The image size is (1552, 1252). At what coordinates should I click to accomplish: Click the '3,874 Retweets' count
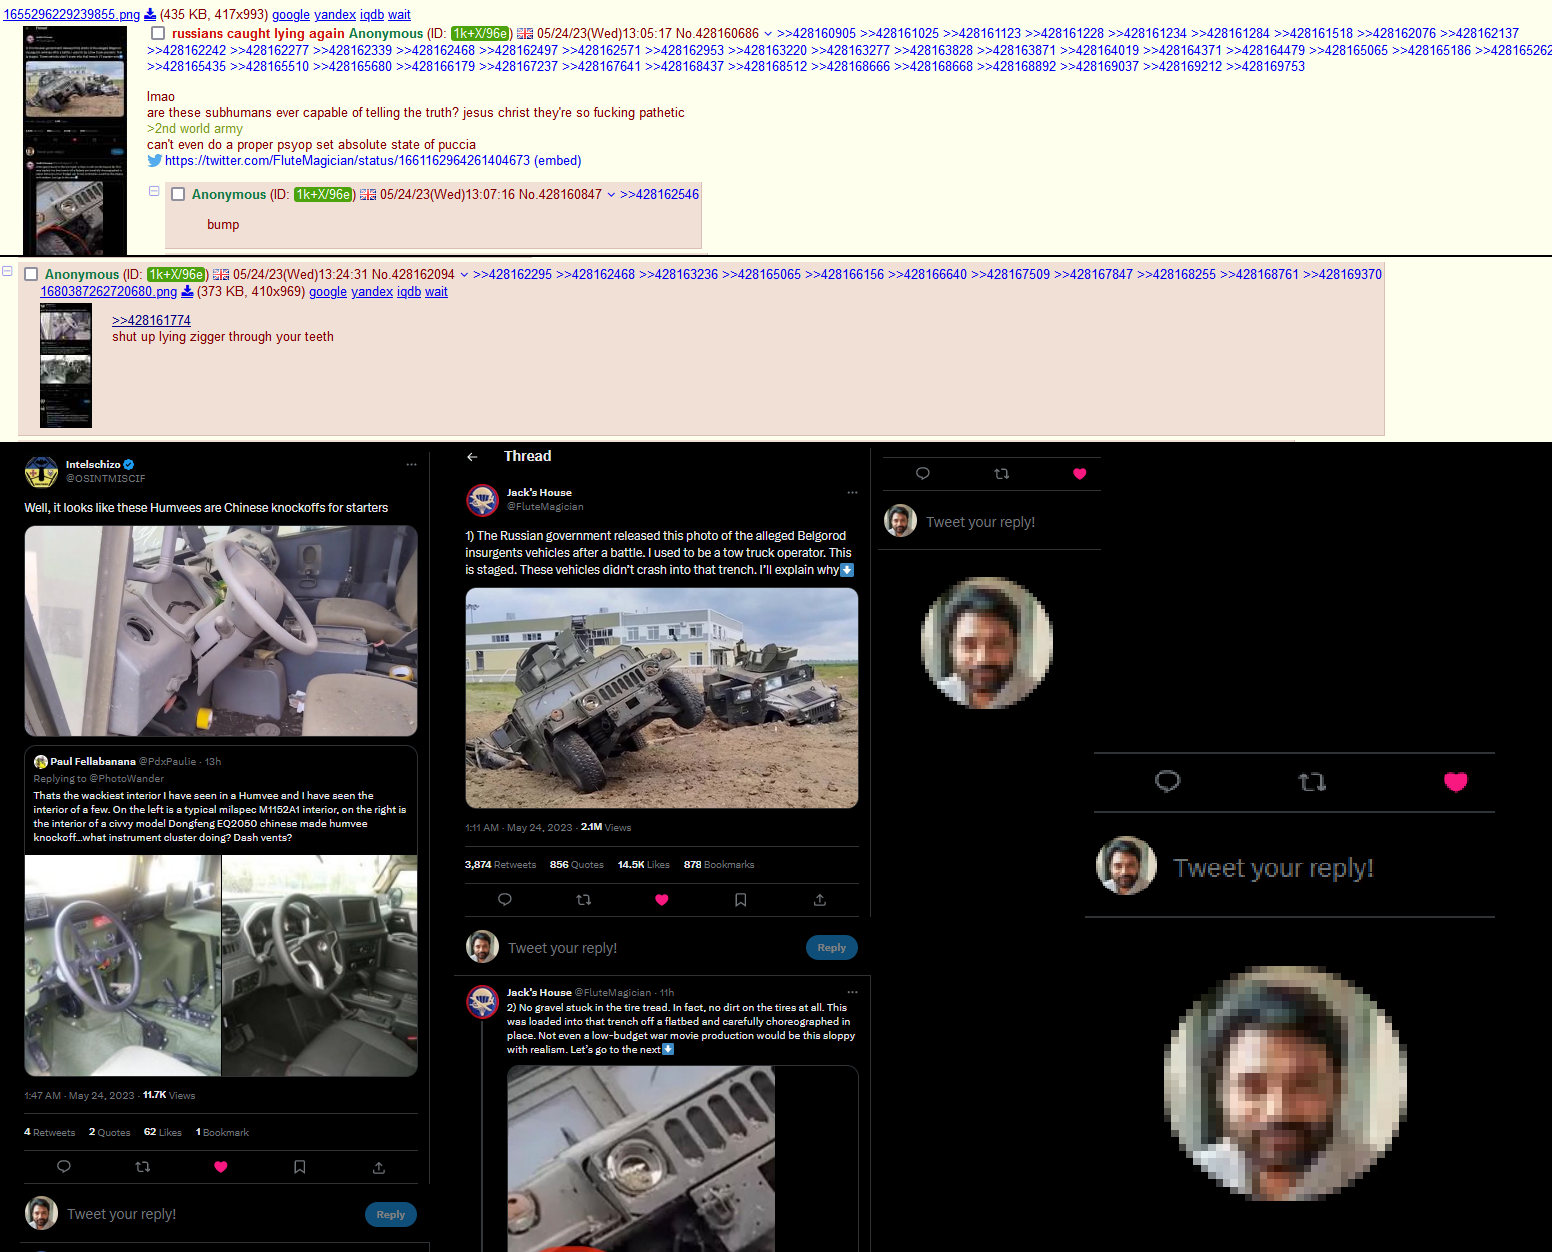(x=500, y=865)
